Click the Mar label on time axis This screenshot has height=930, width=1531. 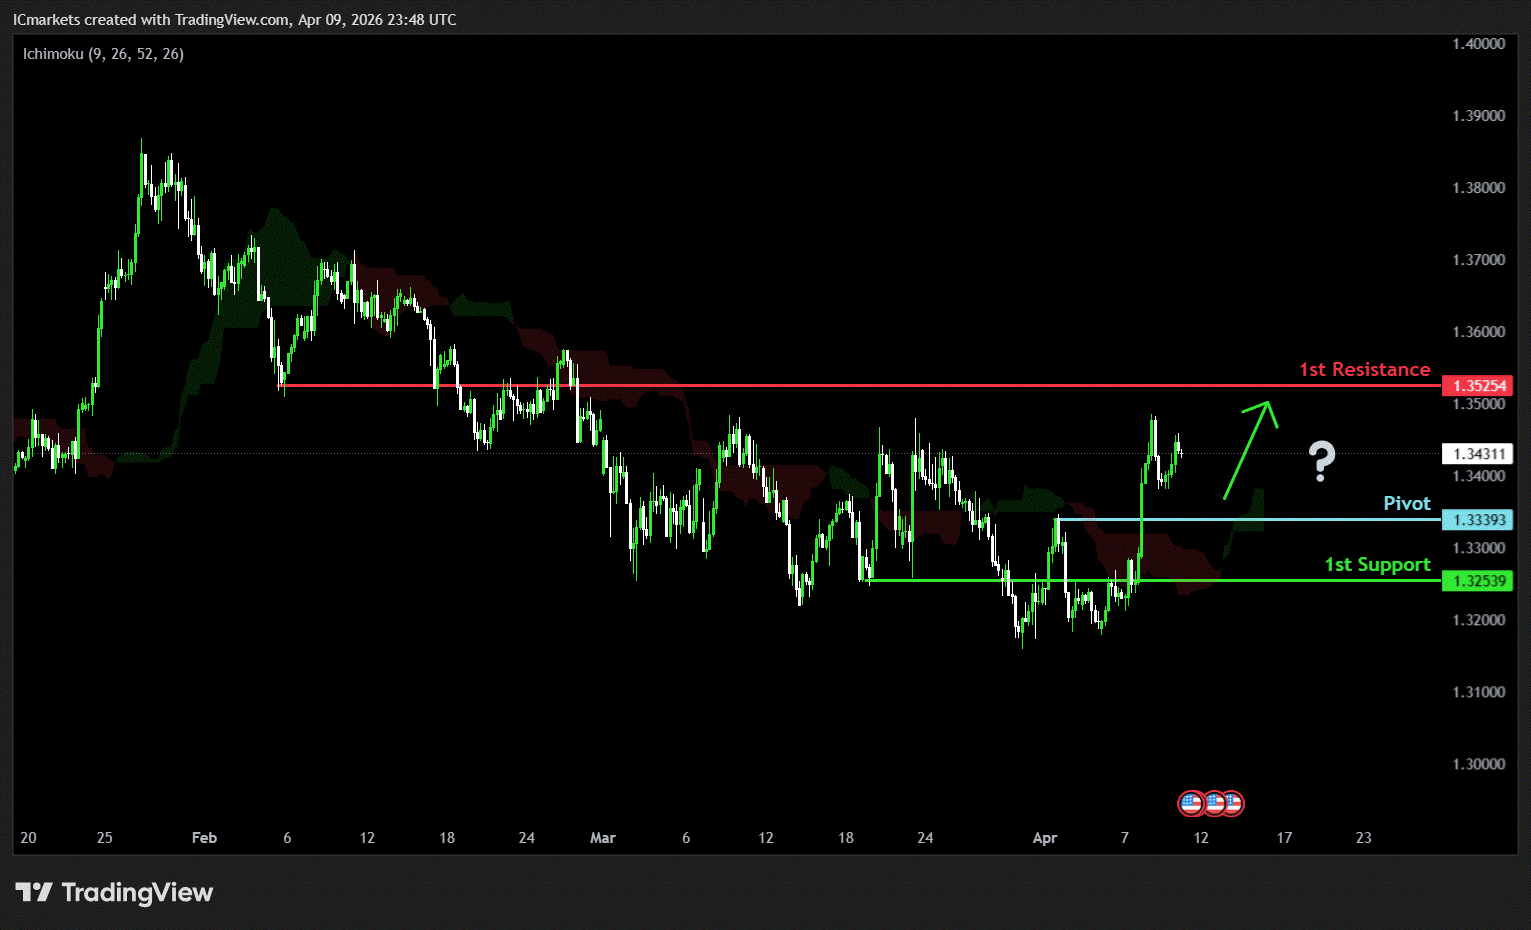tap(602, 838)
